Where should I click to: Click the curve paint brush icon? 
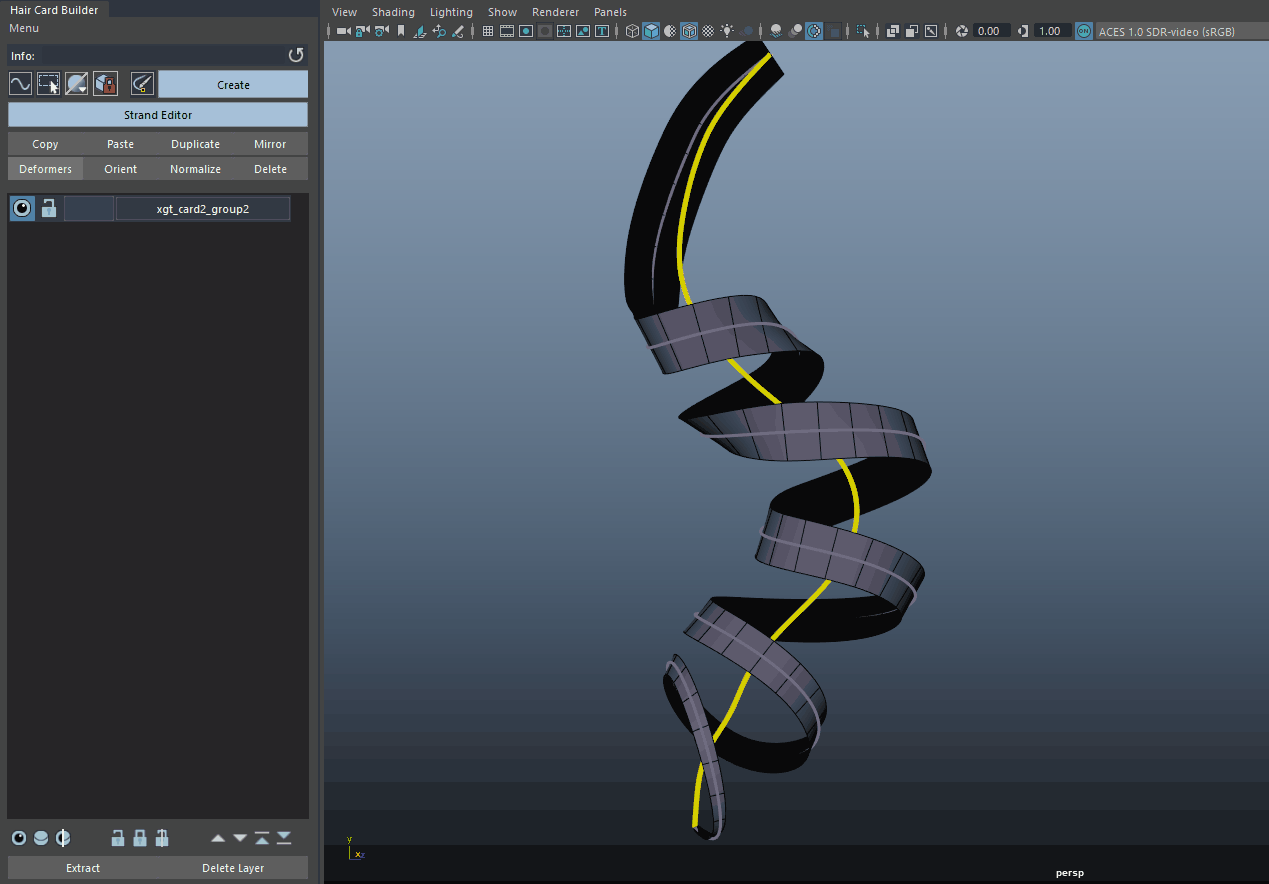tap(142, 84)
